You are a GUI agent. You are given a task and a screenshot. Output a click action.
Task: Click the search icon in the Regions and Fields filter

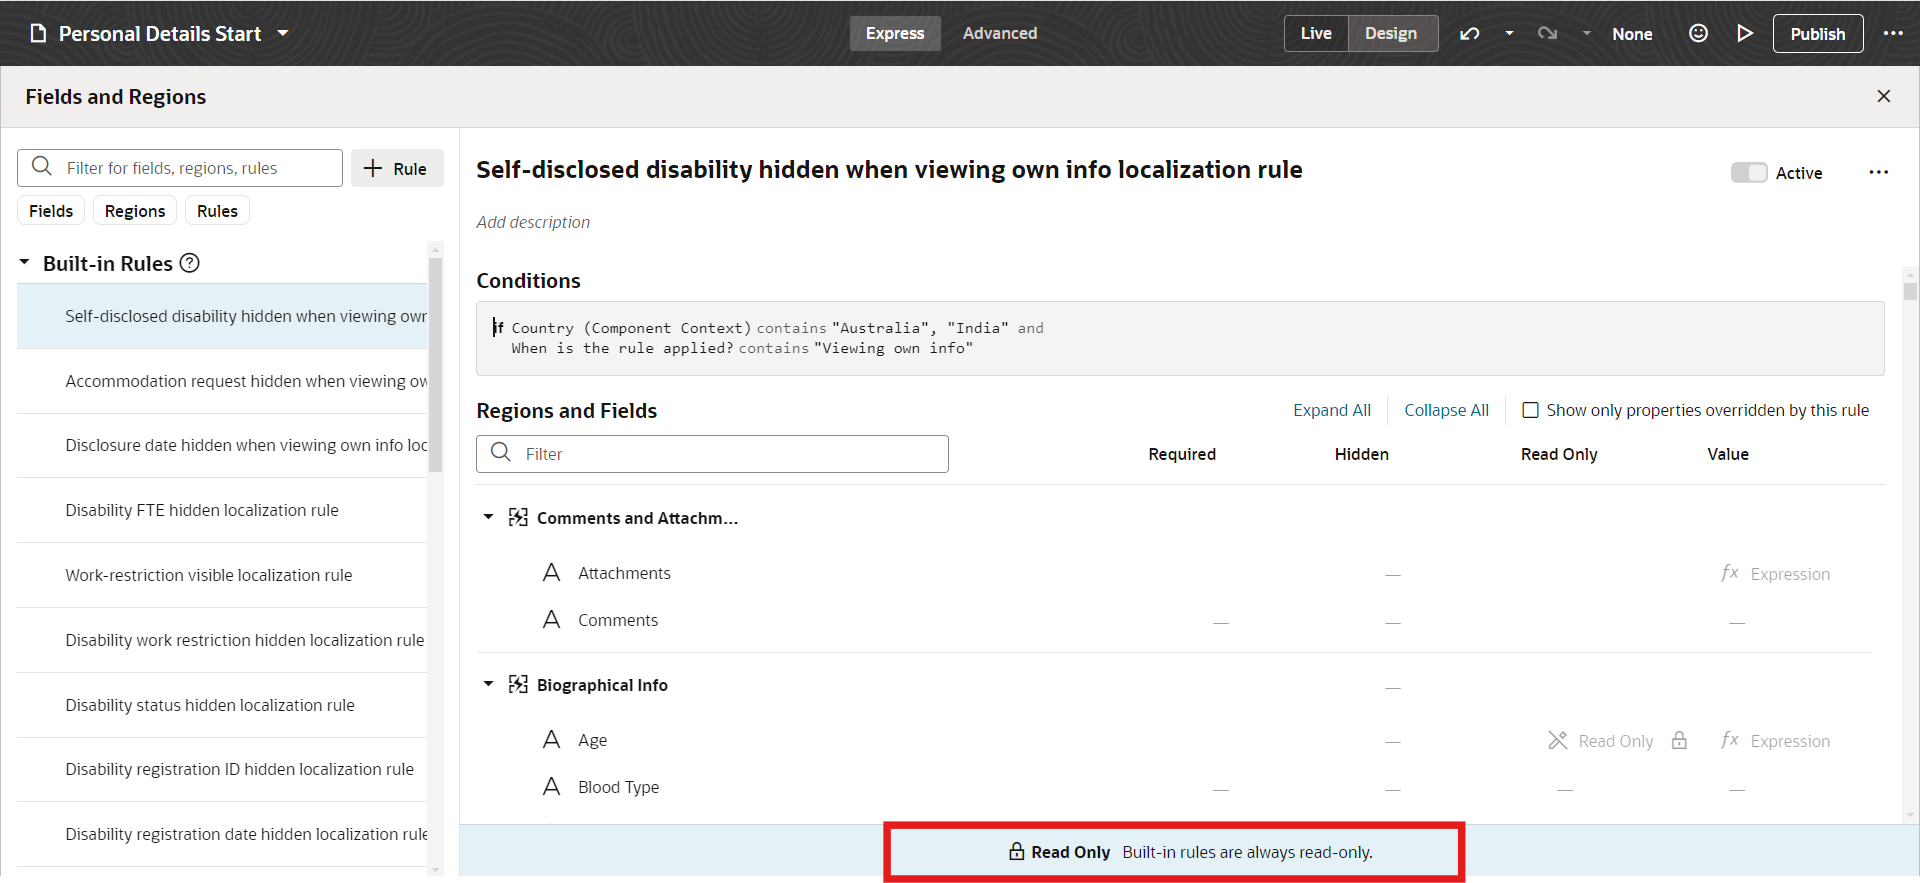(x=501, y=452)
